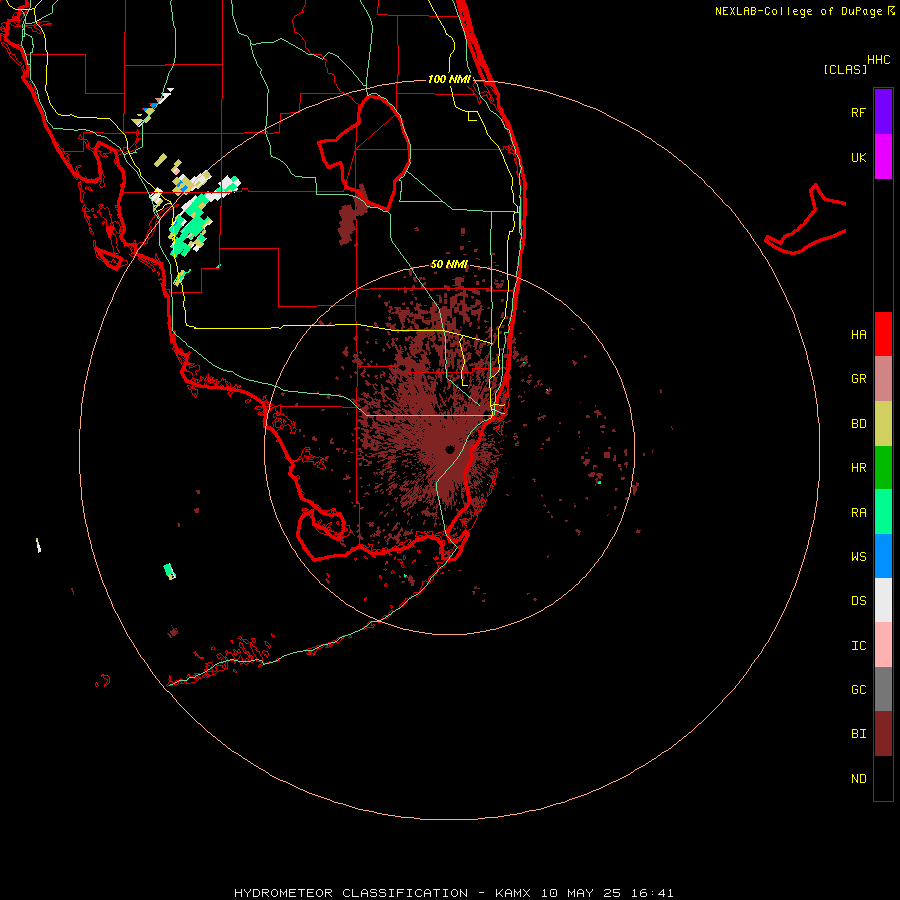The image size is (900, 900).
Task: Click the HHC product label
Action: [878, 60]
